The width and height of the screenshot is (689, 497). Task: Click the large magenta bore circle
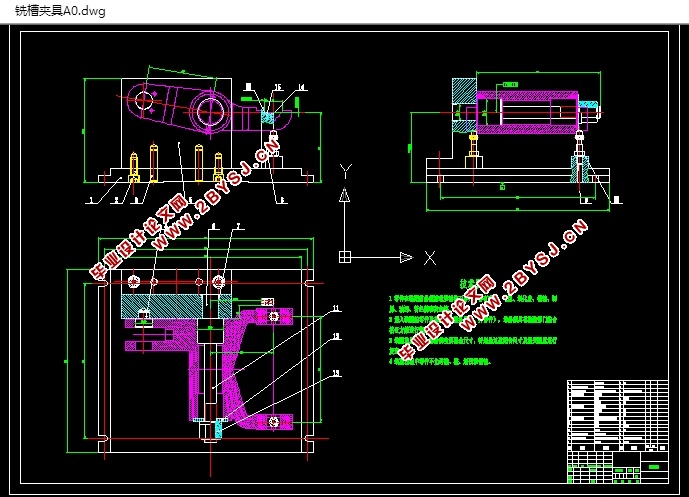(210, 112)
